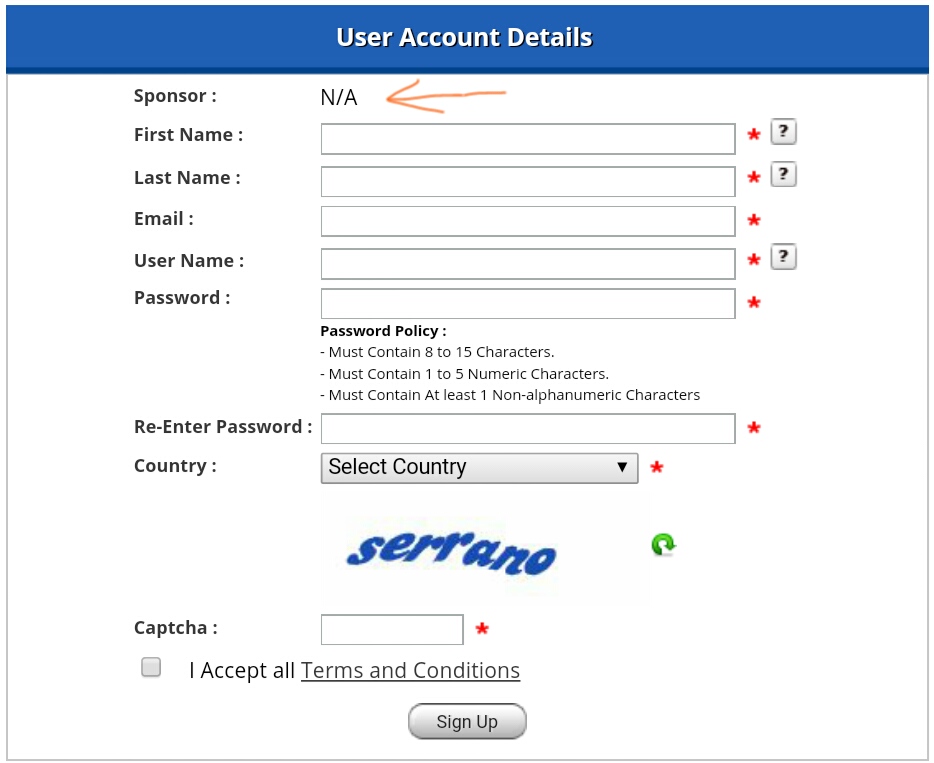The height and width of the screenshot is (763, 934).
Task: Click the N/A sponsor value
Action: click(x=338, y=97)
